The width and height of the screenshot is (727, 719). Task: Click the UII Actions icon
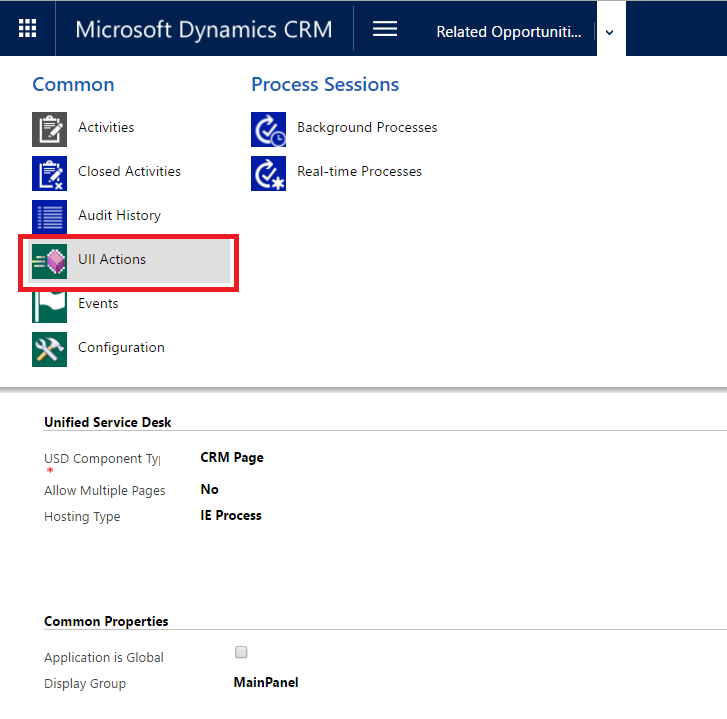coord(49,260)
